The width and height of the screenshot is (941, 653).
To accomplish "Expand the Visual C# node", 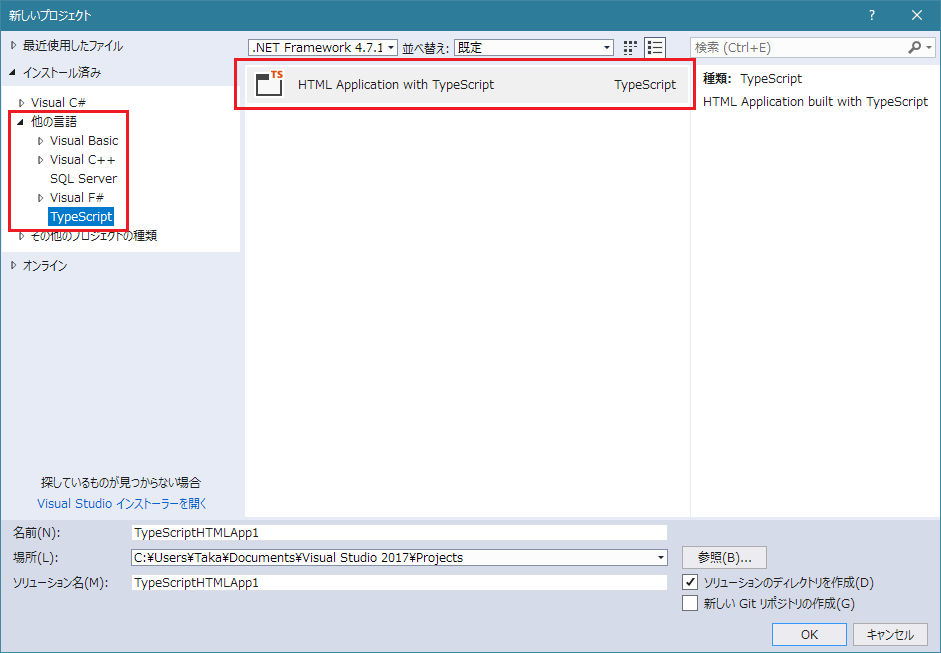I will pos(22,103).
